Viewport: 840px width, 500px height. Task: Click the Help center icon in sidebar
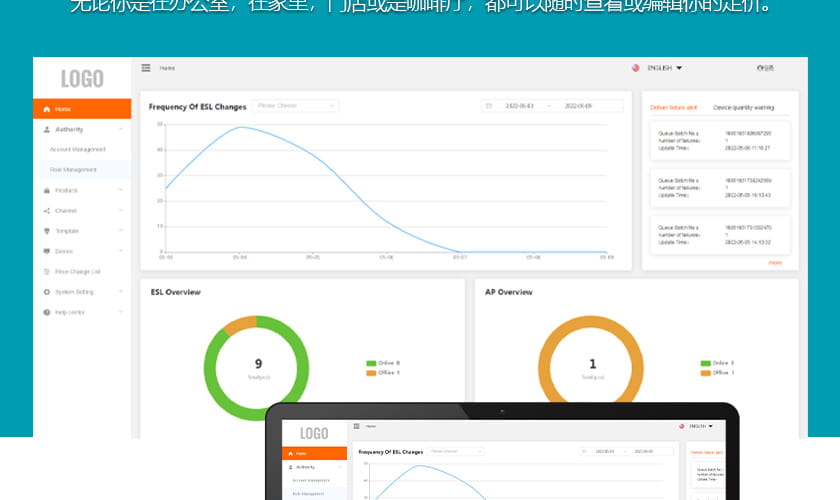point(47,312)
